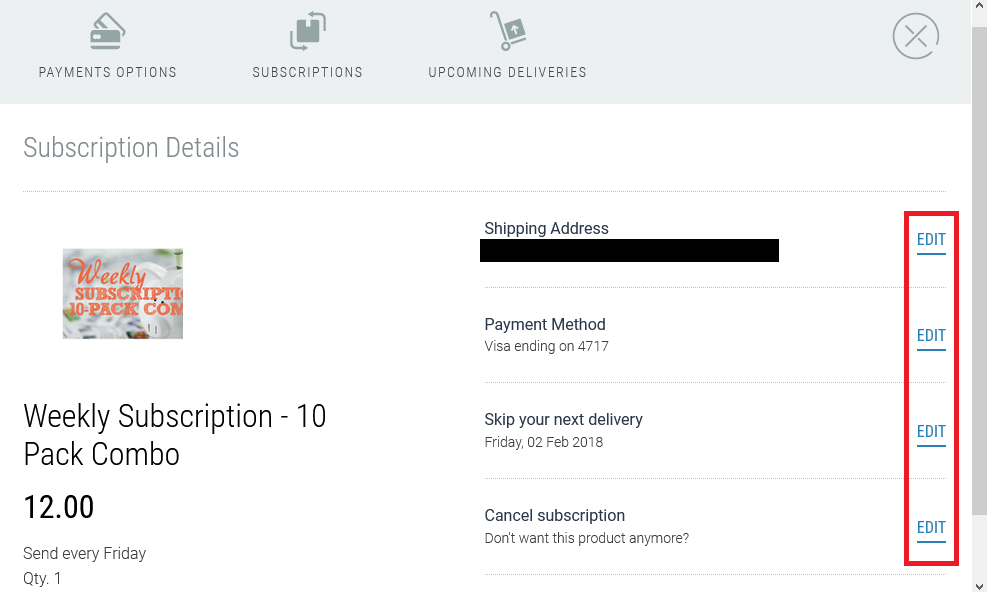Image resolution: width=987 pixels, height=592 pixels.
Task: Click the Subscriptions boxes icon
Action: [x=308, y=30]
